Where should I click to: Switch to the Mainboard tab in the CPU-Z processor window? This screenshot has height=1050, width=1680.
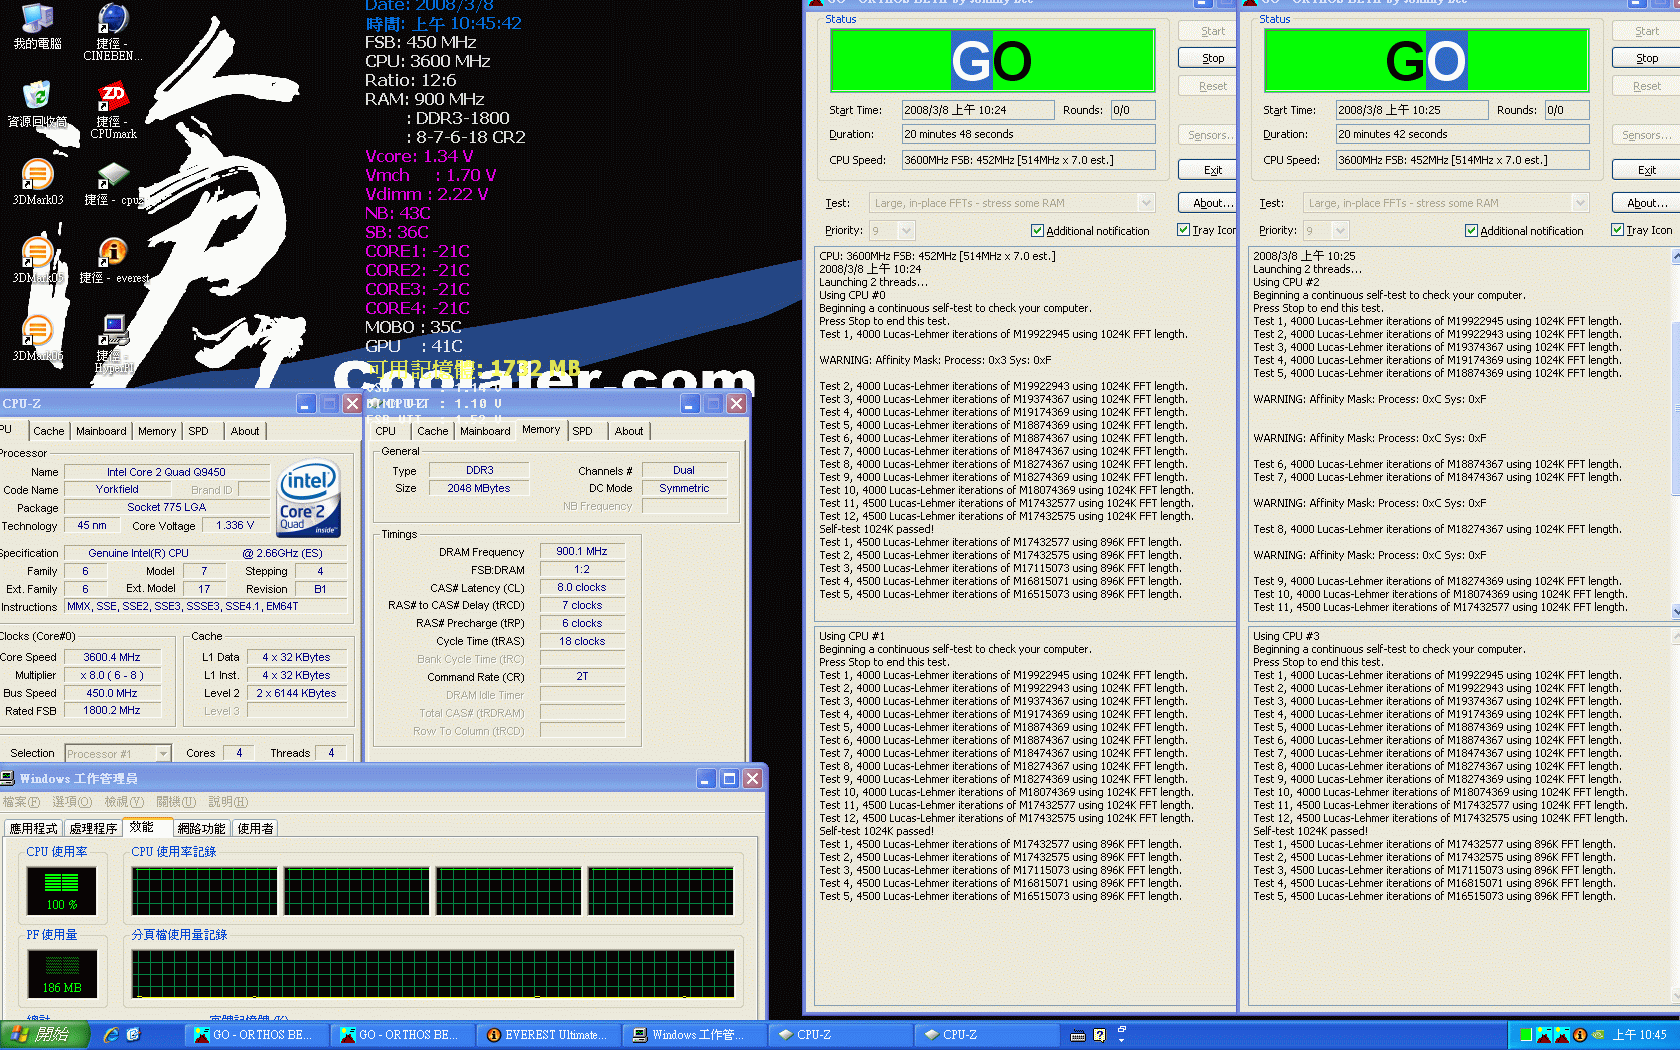(x=101, y=431)
